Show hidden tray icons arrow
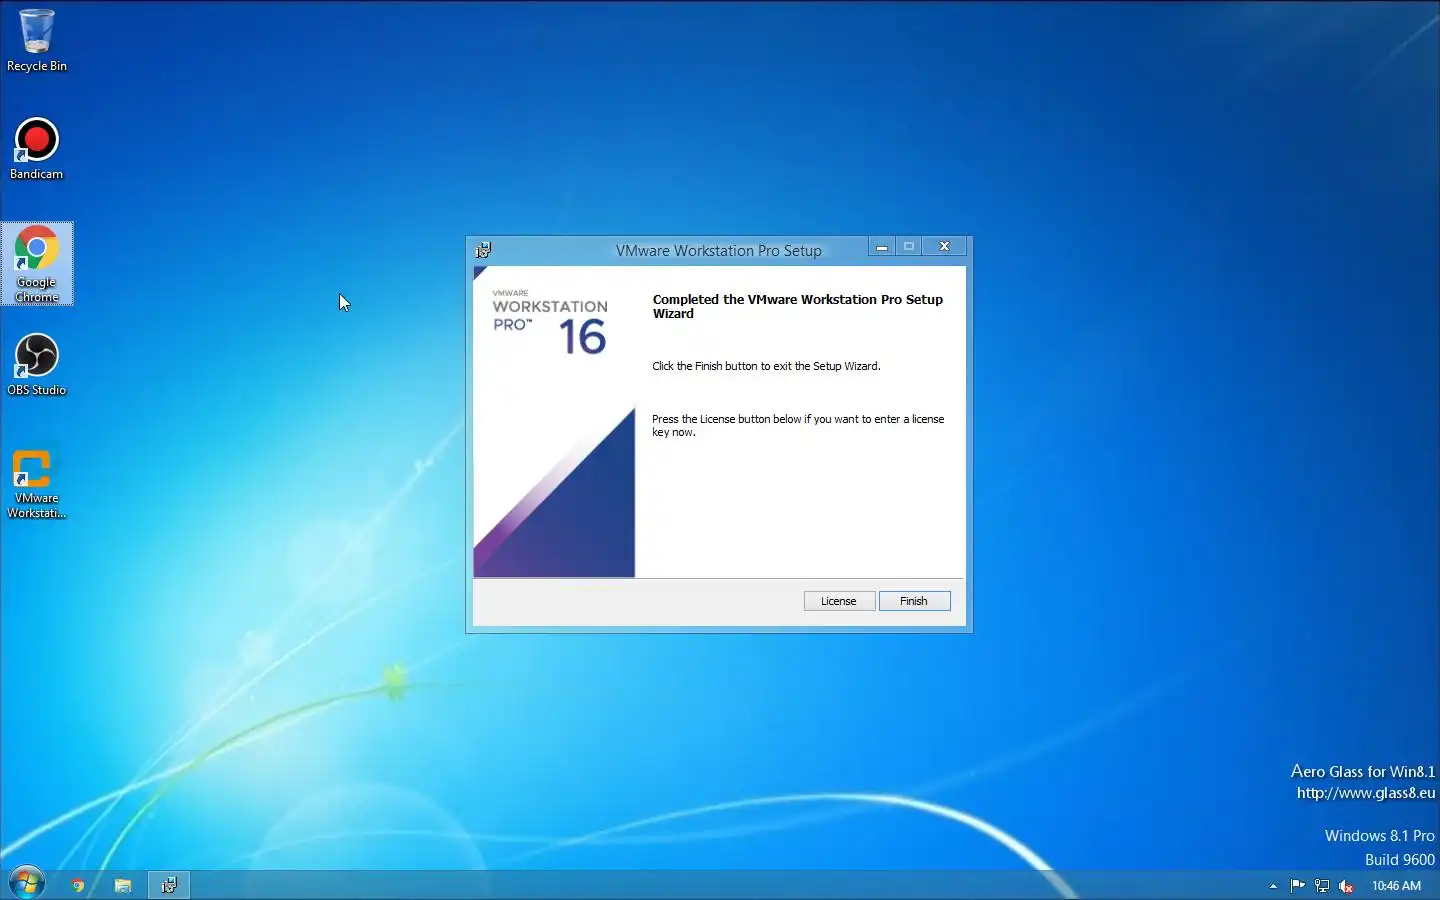The image size is (1440, 900). [x=1273, y=886]
